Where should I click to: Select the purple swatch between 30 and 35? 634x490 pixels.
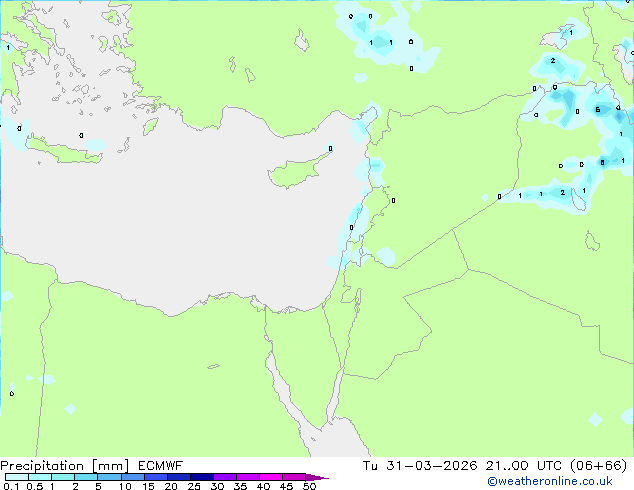[x=225, y=477]
